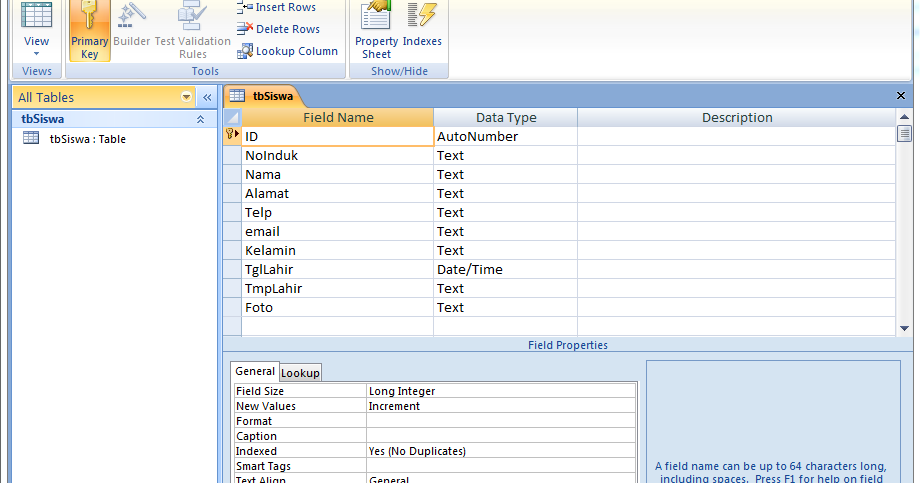The height and width of the screenshot is (483, 920).
Task: Open the General properties tab
Action: pos(255,371)
